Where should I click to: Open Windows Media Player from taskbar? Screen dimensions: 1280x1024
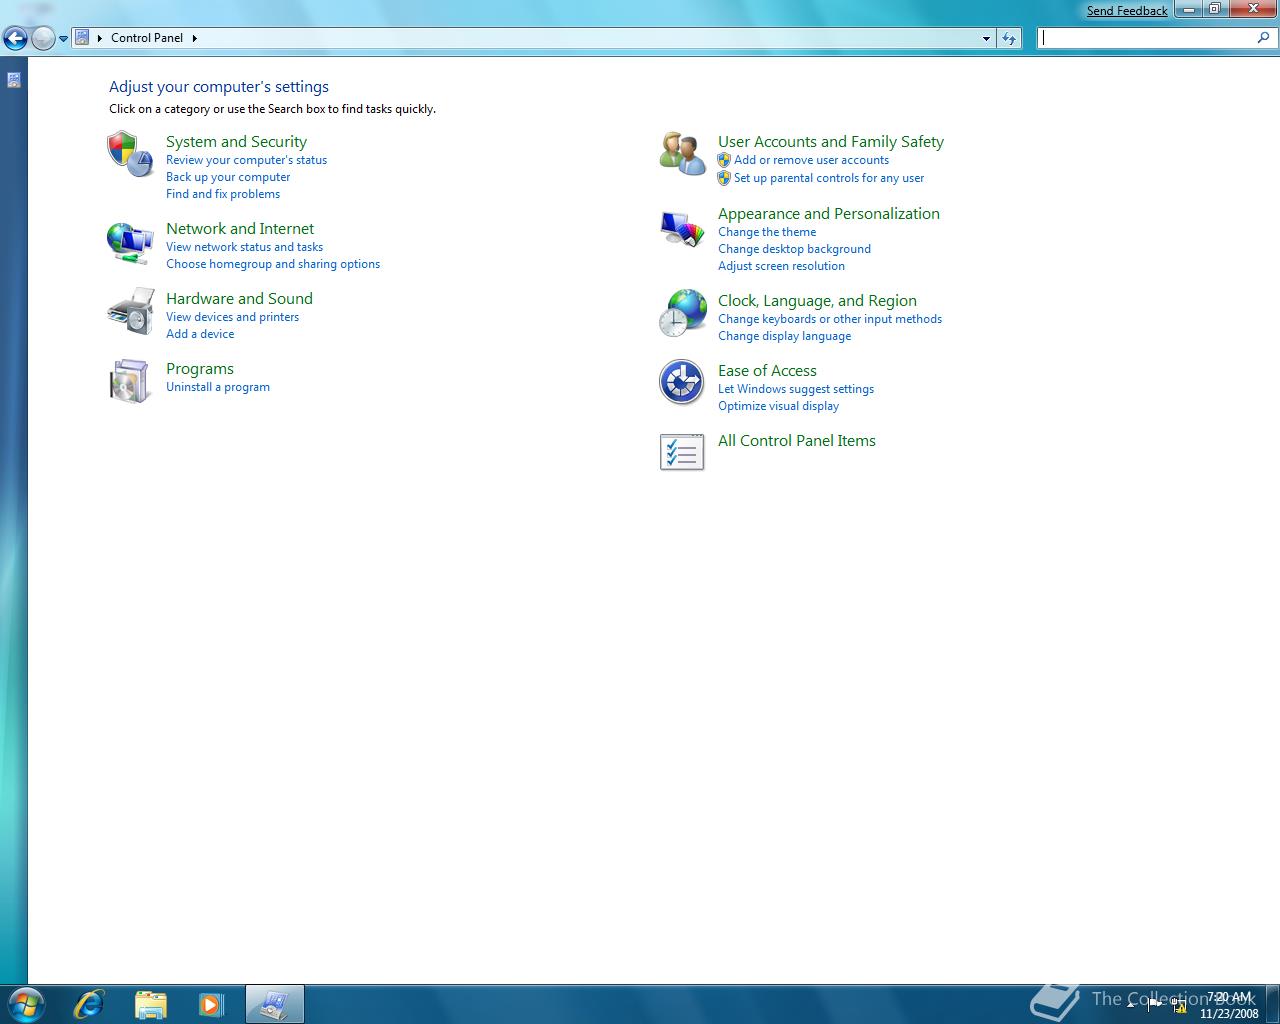211,1004
